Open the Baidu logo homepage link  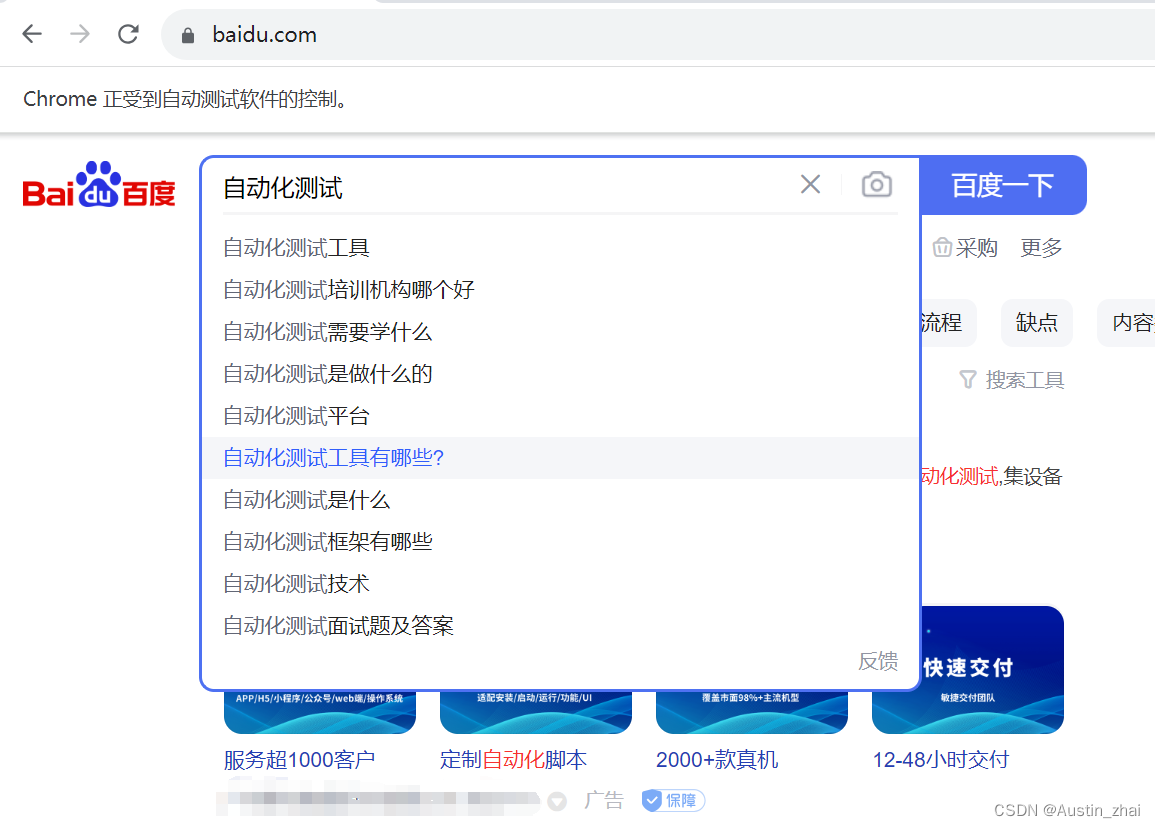(x=99, y=185)
